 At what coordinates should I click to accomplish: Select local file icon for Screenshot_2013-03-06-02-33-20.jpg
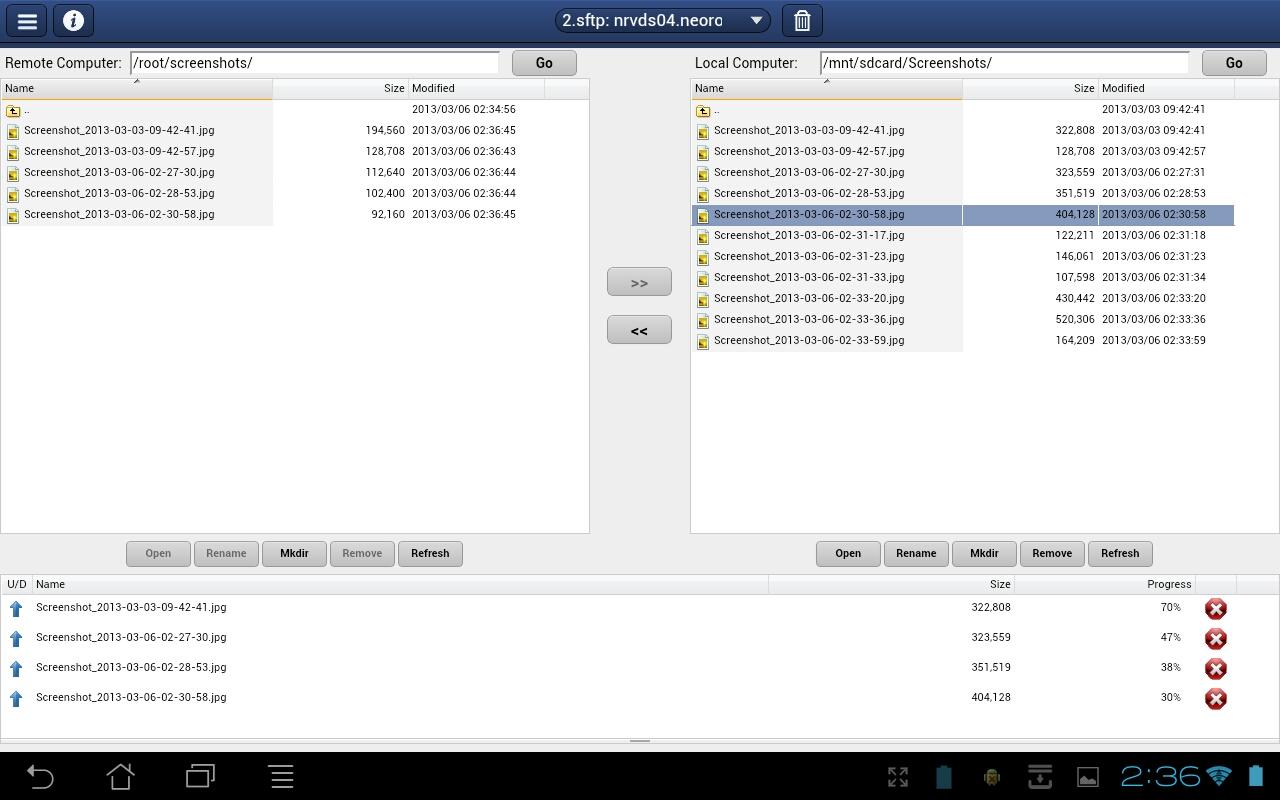pyautogui.click(x=703, y=299)
